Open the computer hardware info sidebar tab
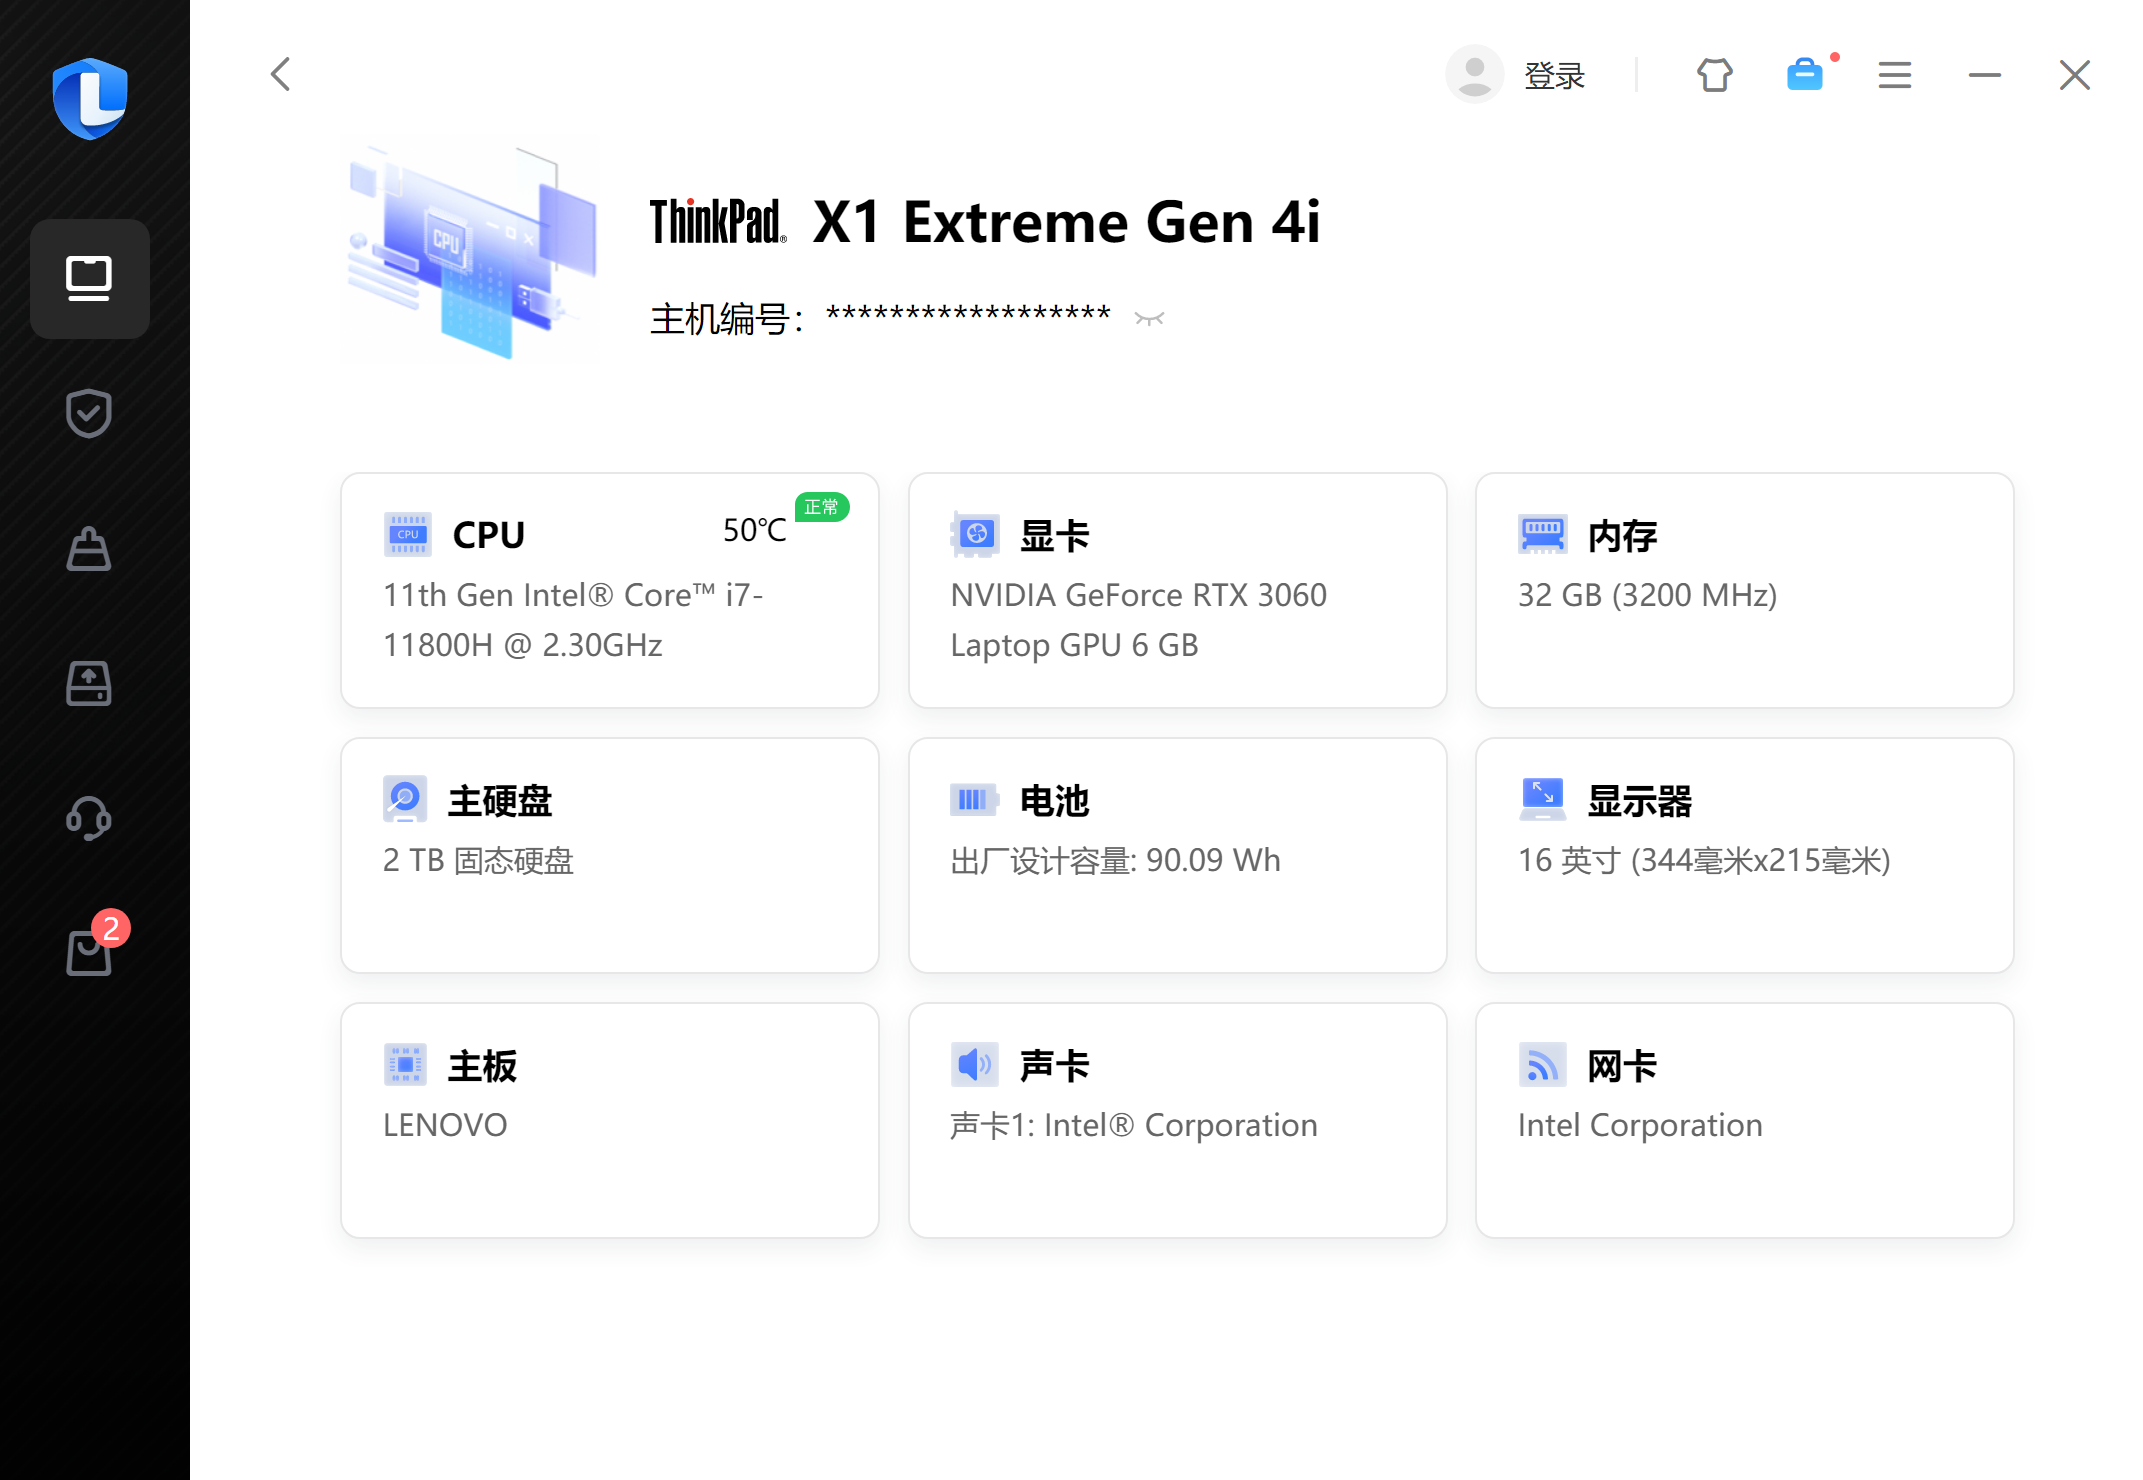This screenshot has height=1480, width=2143. (89, 279)
